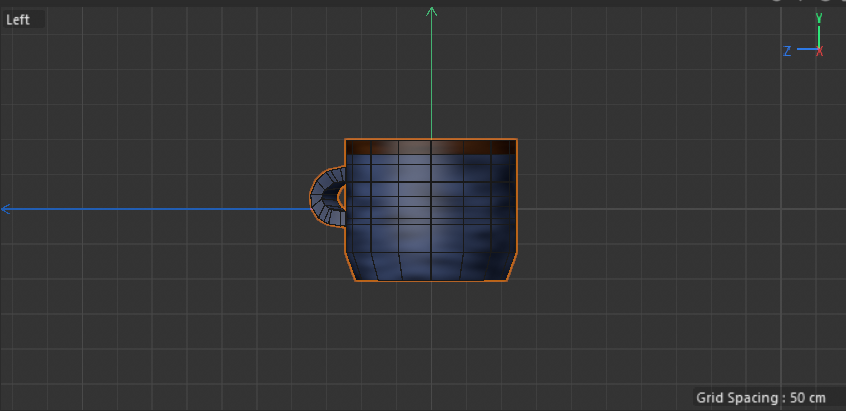The width and height of the screenshot is (846, 411).
Task: Click the cup's flat bottom edge
Action: (x=431, y=280)
